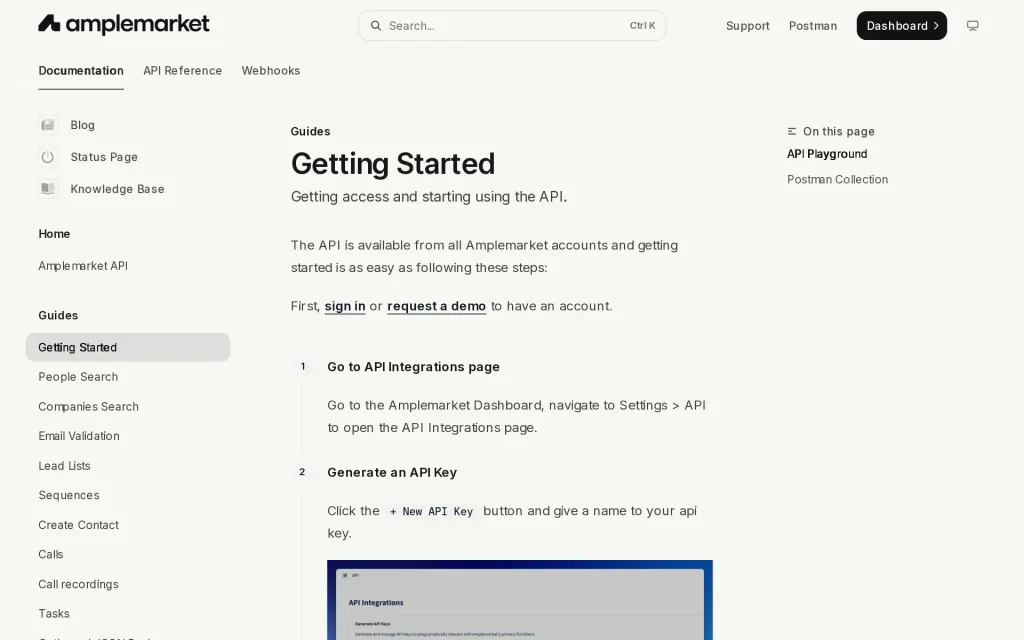Switch to the Webhooks tab
Screen dimensions: 1024x640
click(270, 71)
